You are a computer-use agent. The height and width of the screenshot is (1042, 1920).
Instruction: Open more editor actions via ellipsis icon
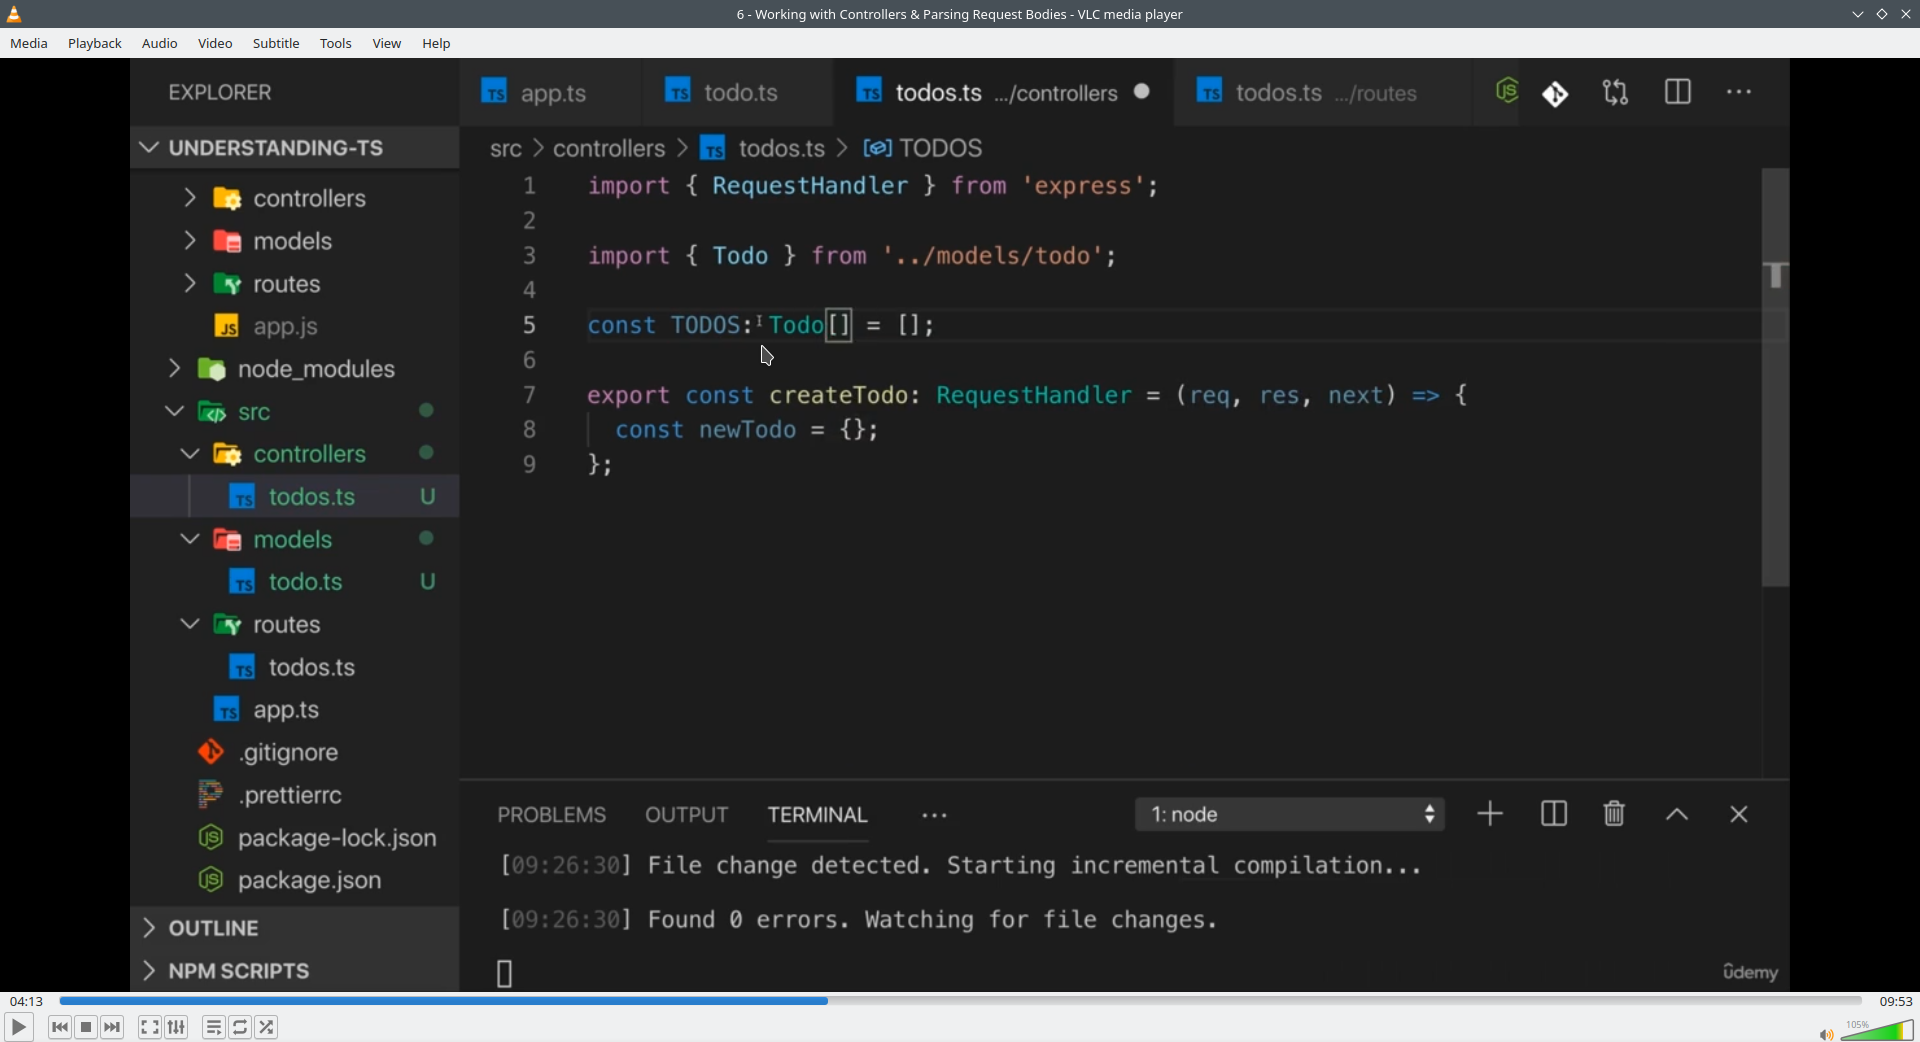click(x=1740, y=92)
